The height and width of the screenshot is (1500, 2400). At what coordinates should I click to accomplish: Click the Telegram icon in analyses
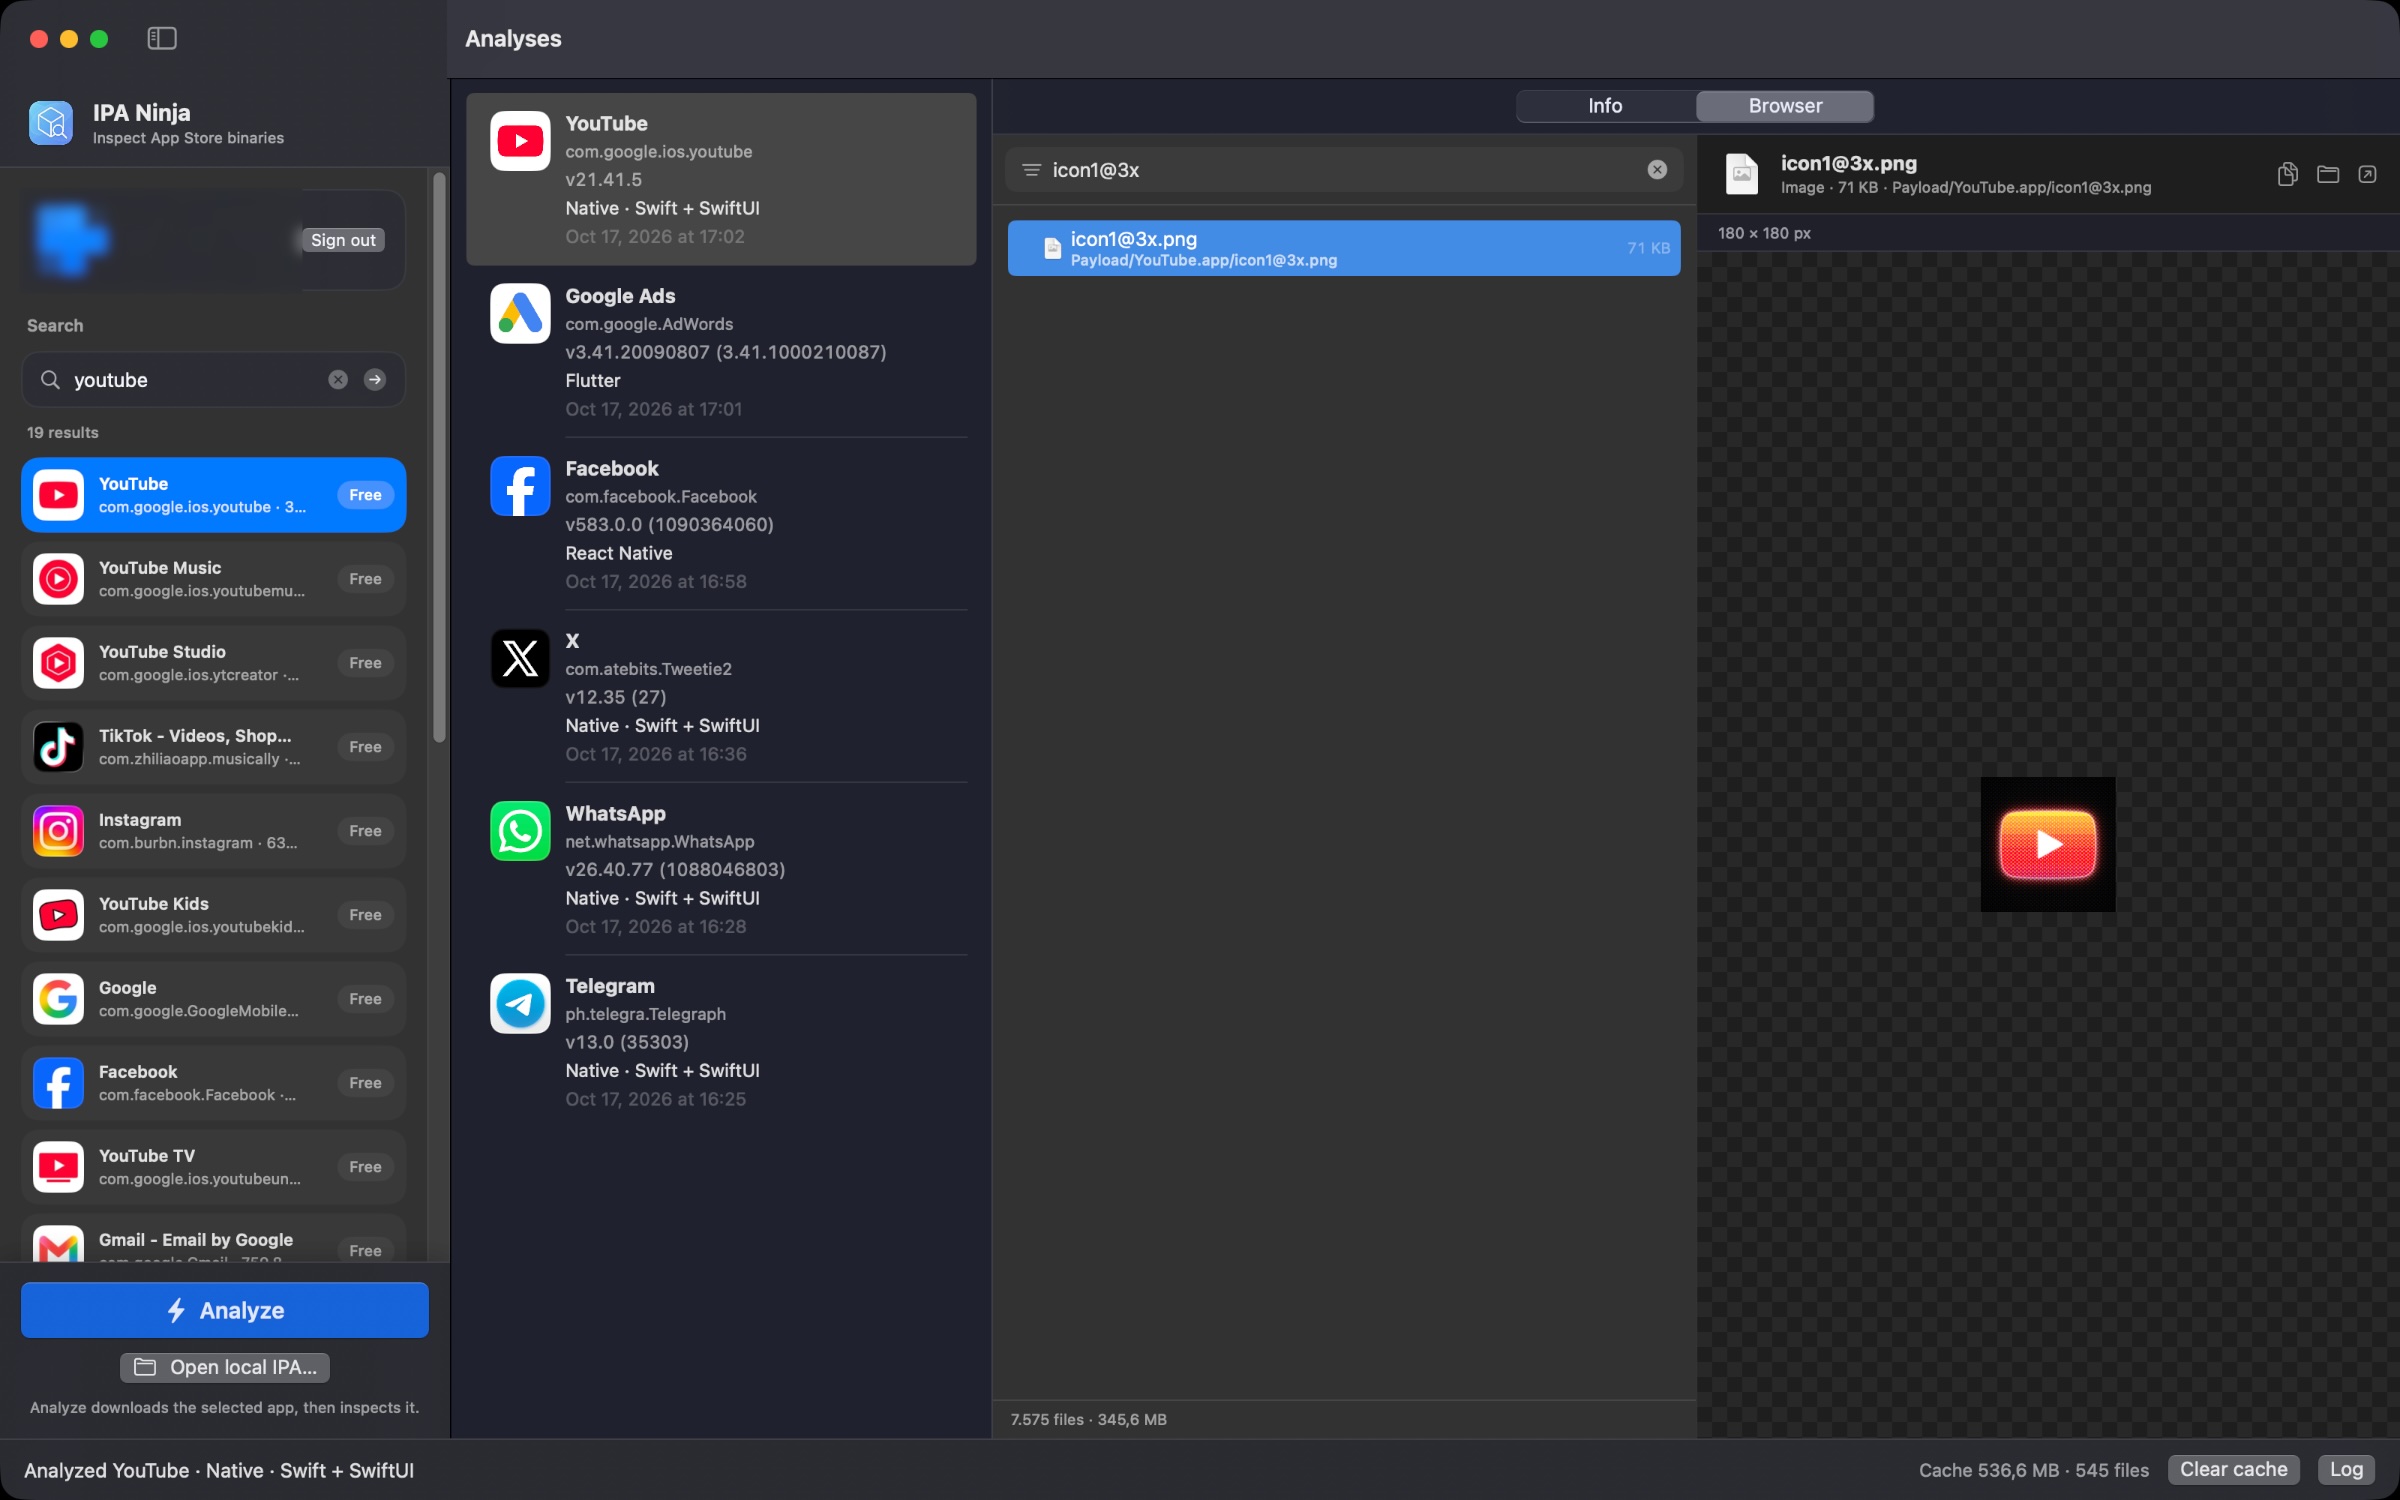pyautogui.click(x=520, y=1003)
